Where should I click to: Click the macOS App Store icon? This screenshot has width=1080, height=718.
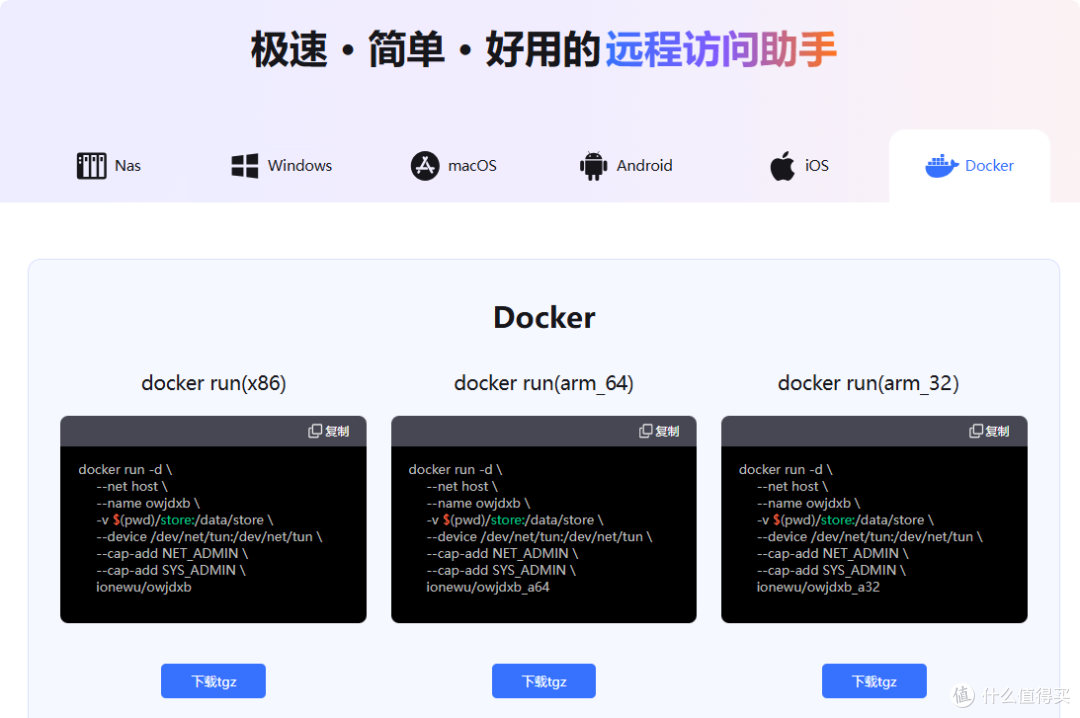pyautogui.click(x=425, y=165)
